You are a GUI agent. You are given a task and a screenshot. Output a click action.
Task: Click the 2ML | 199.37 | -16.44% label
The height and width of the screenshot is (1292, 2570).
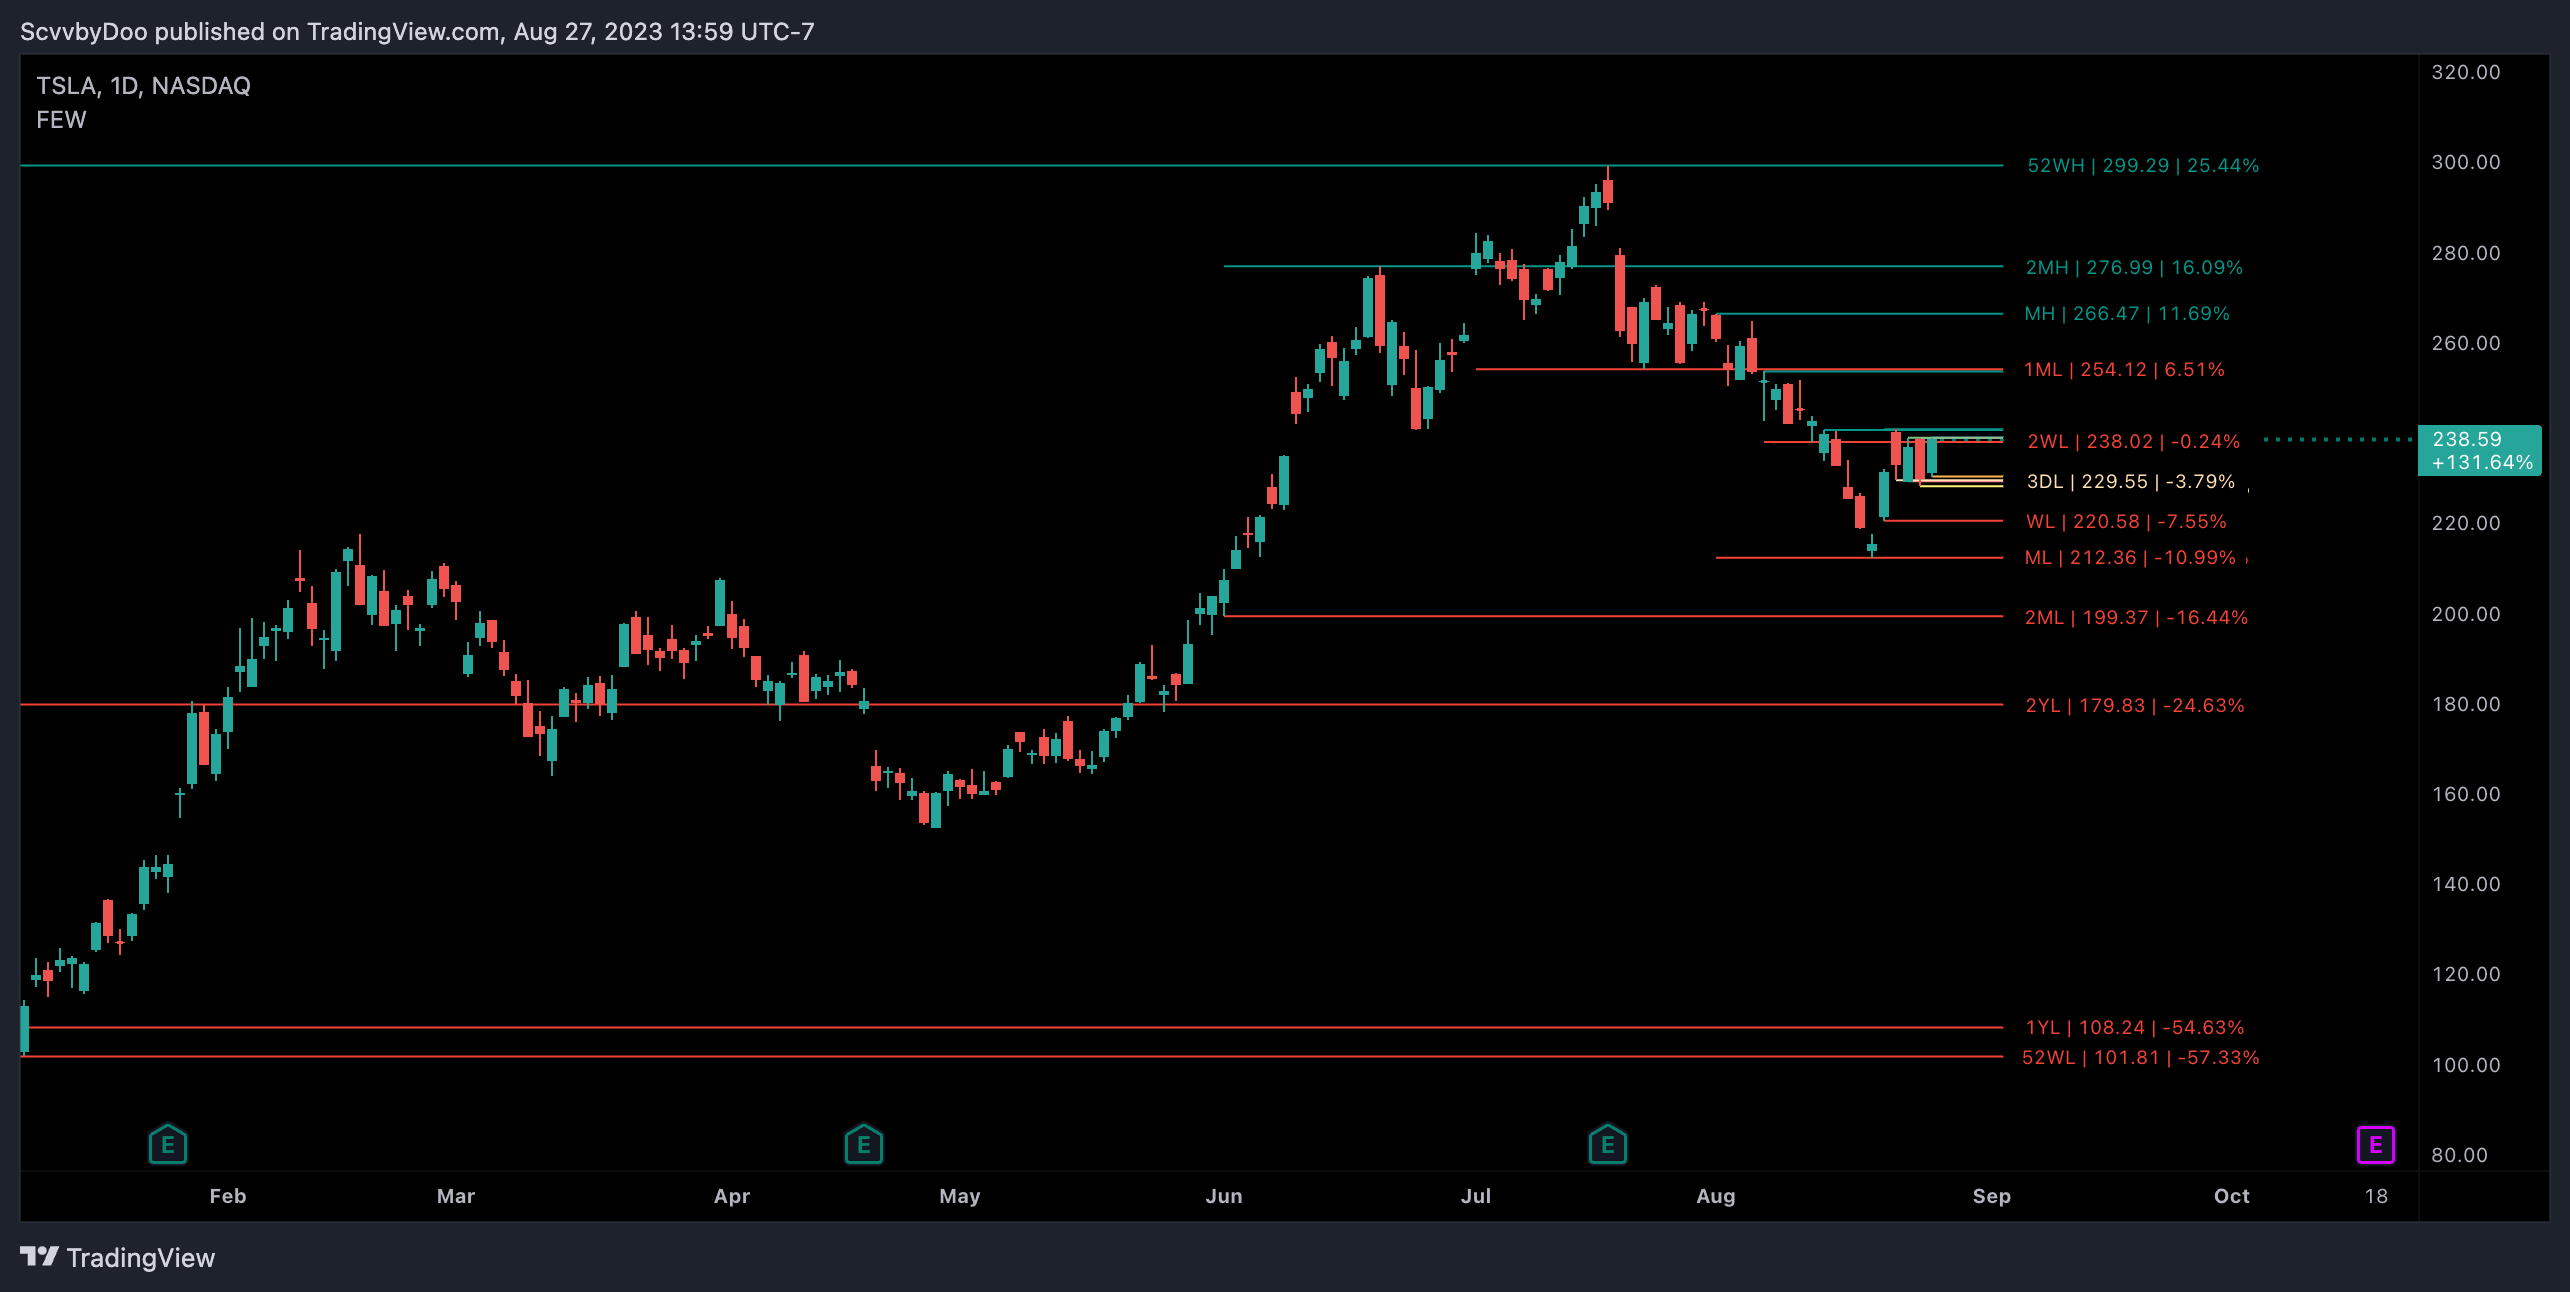[2136, 618]
